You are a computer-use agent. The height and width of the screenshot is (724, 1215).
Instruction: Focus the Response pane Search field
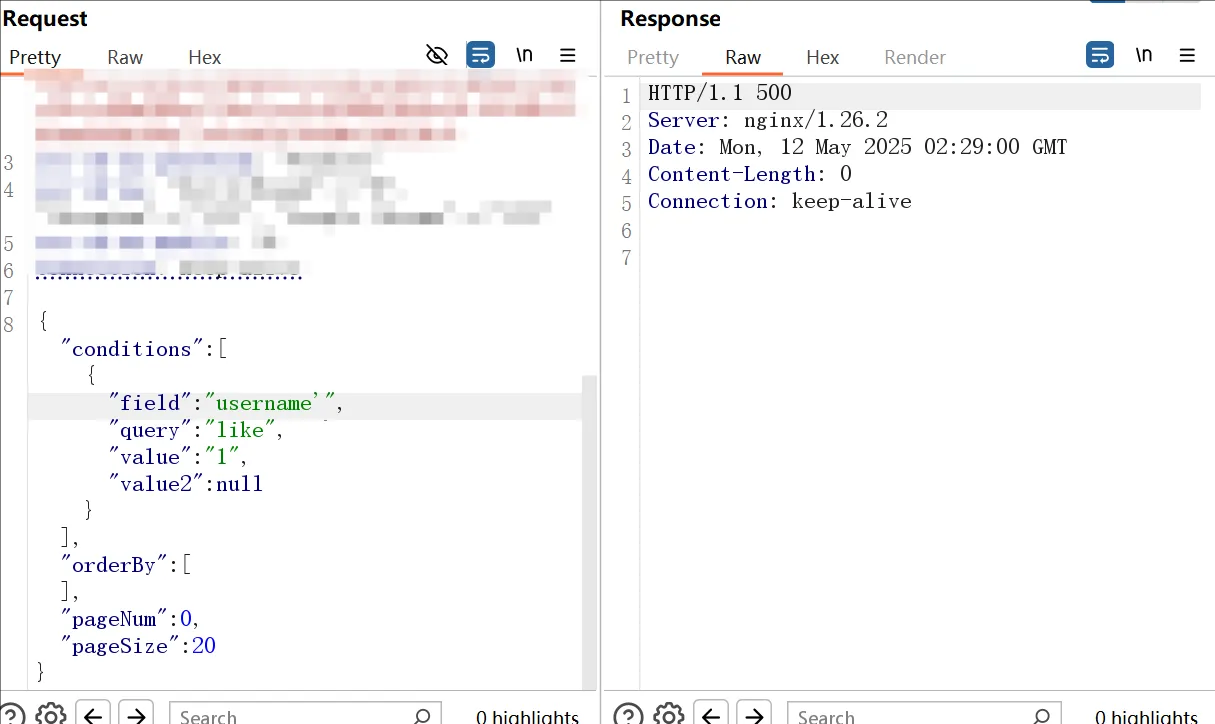pyautogui.click(x=923, y=716)
